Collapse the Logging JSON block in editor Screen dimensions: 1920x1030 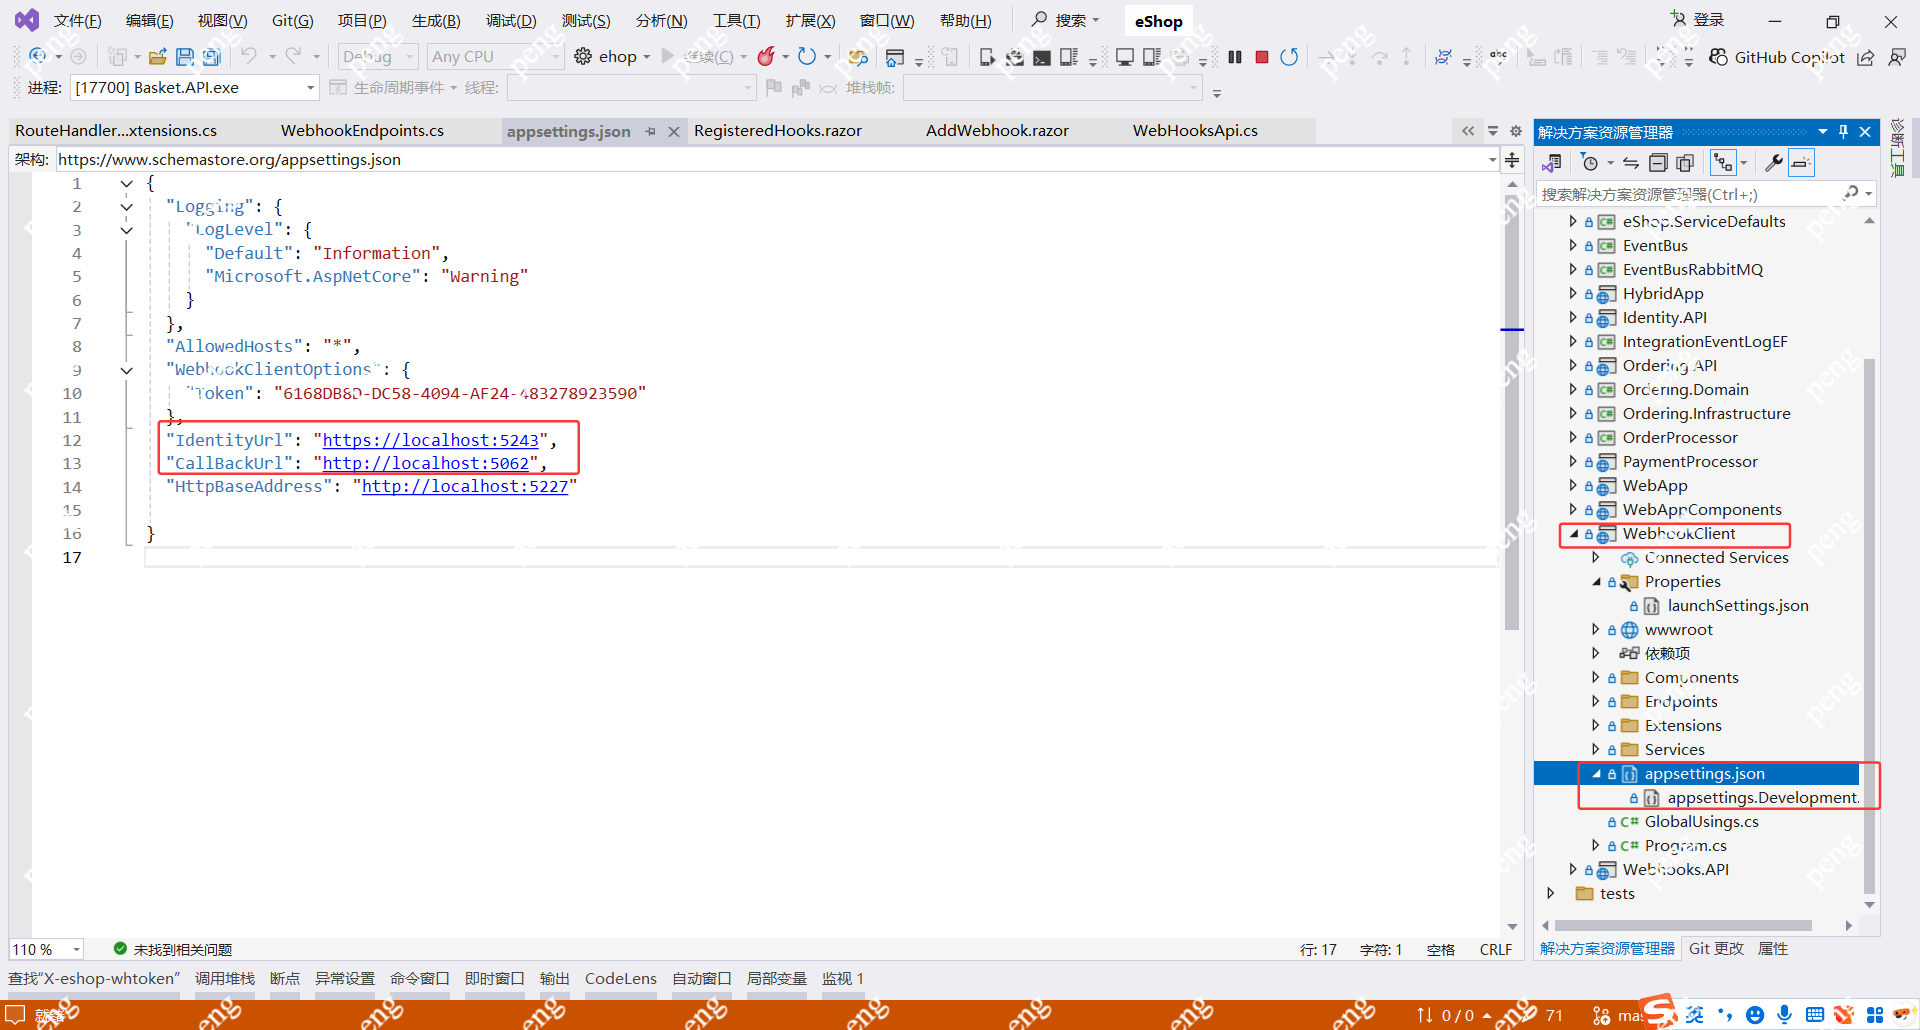[127, 207]
